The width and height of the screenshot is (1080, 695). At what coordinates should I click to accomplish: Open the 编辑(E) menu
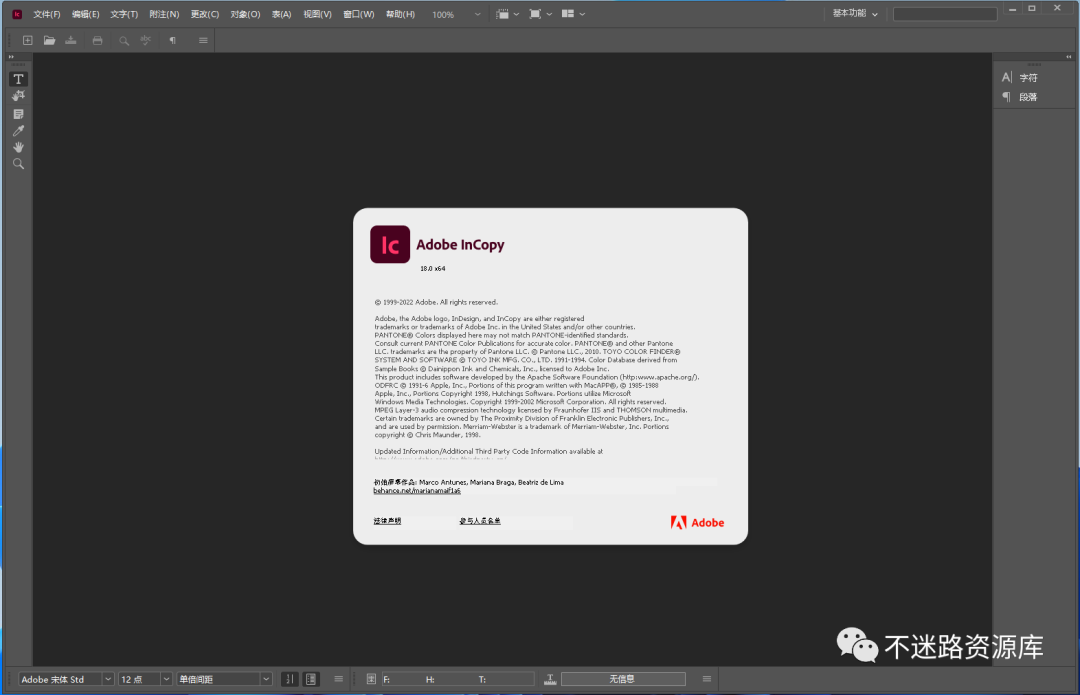pos(85,14)
